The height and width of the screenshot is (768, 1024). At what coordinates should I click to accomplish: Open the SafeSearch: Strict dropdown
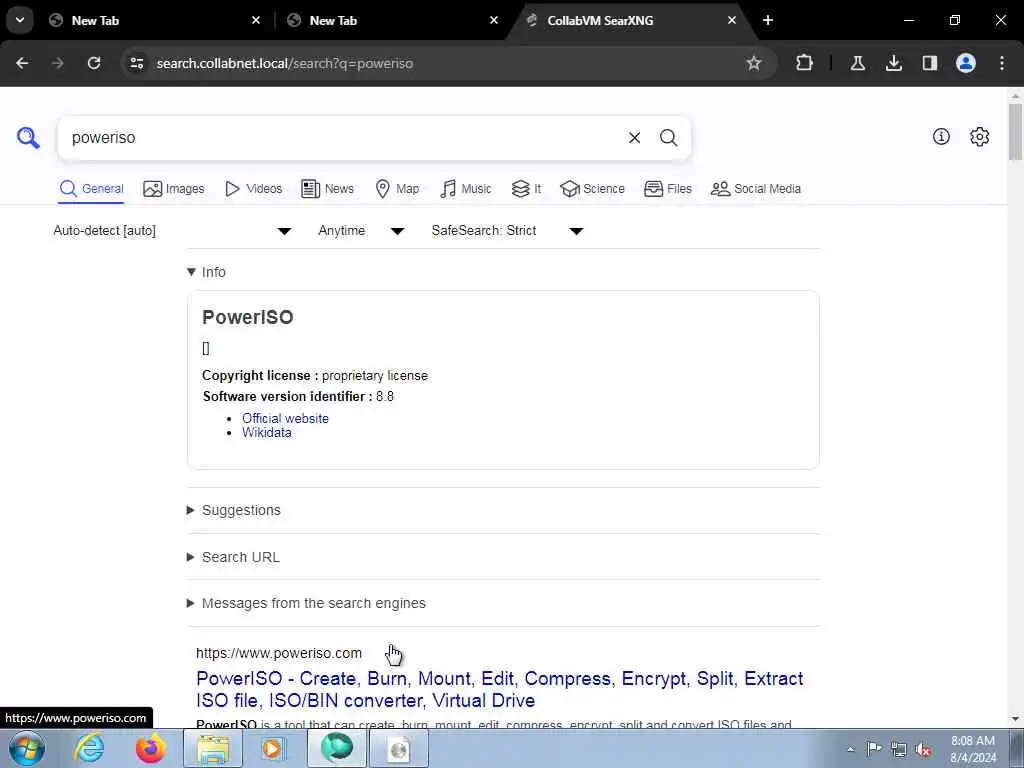(x=507, y=231)
